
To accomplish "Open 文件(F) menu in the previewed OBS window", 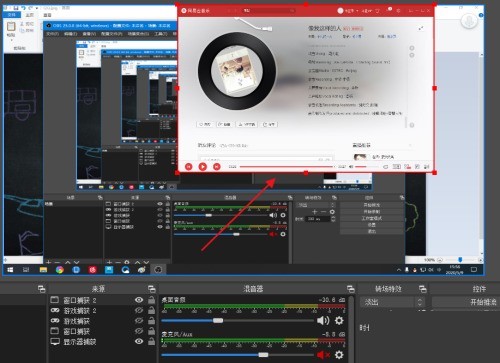I will (52, 34).
